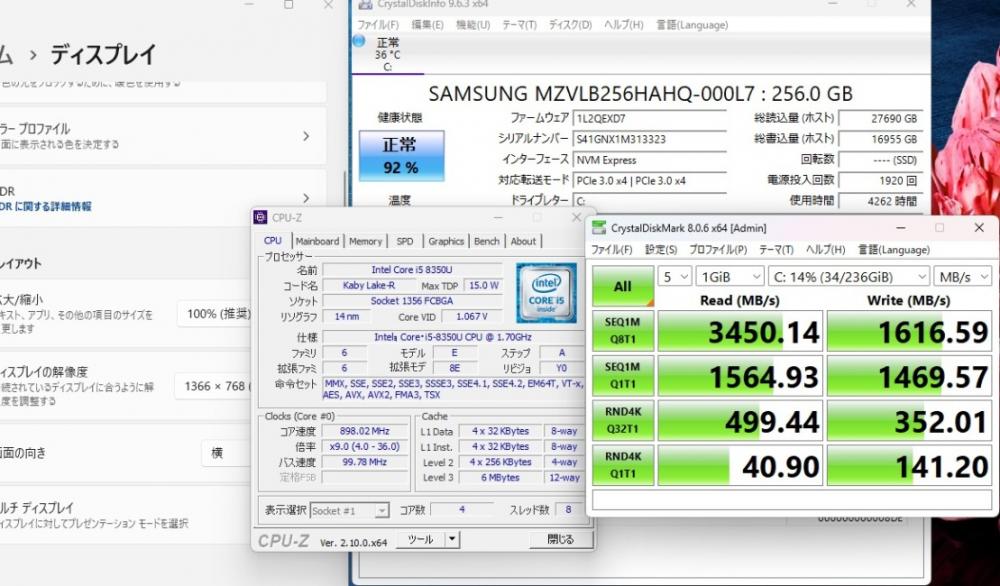Image resolution: width=1000 pixels, height=586 pixels.
Task: Open the test count dropdown showing 5
Action: point(675,277)
